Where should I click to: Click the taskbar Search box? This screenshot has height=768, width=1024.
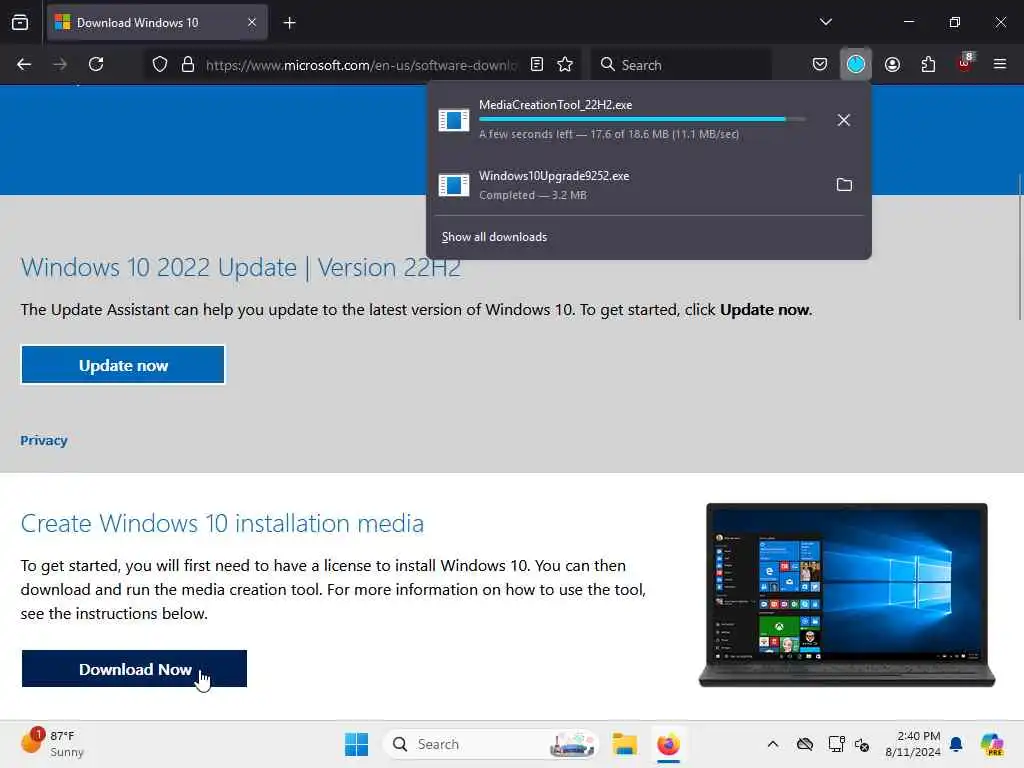491,744
